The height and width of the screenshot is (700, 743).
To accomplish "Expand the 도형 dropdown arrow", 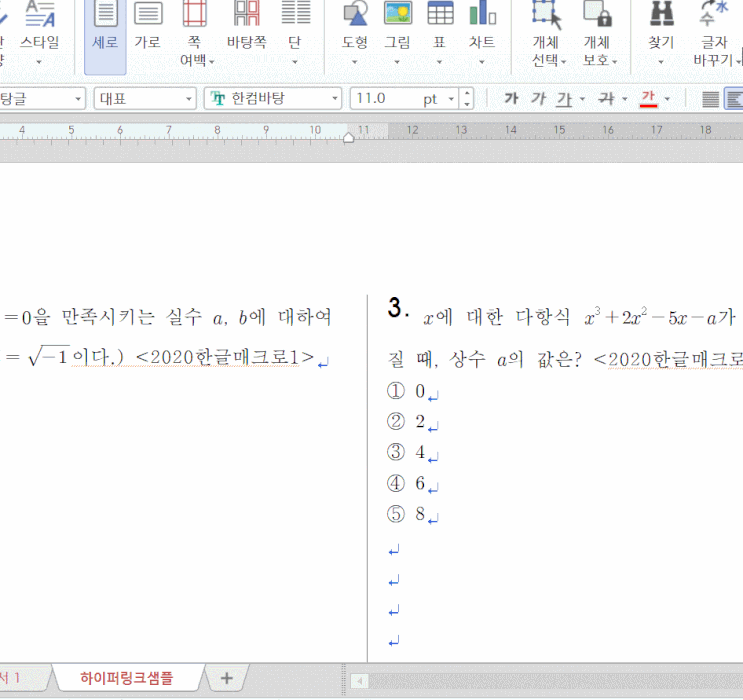I will click(x=354, y=62).
